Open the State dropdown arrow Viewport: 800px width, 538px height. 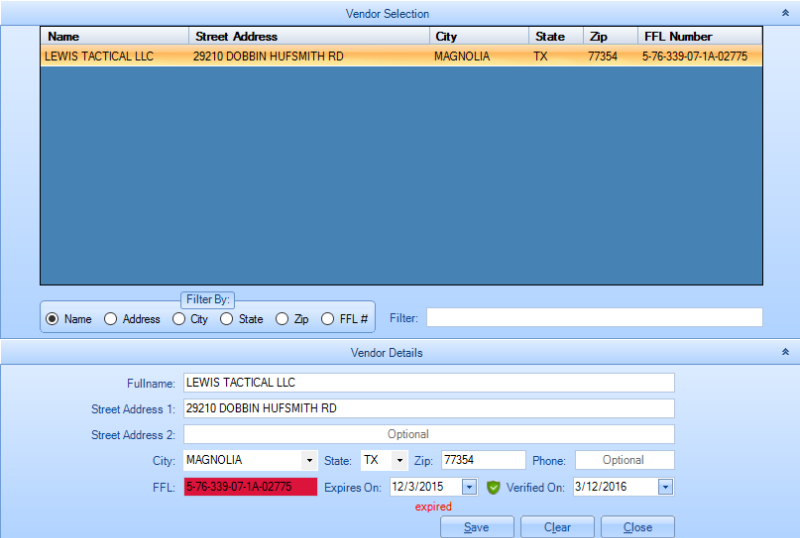(x=400, y=460)
